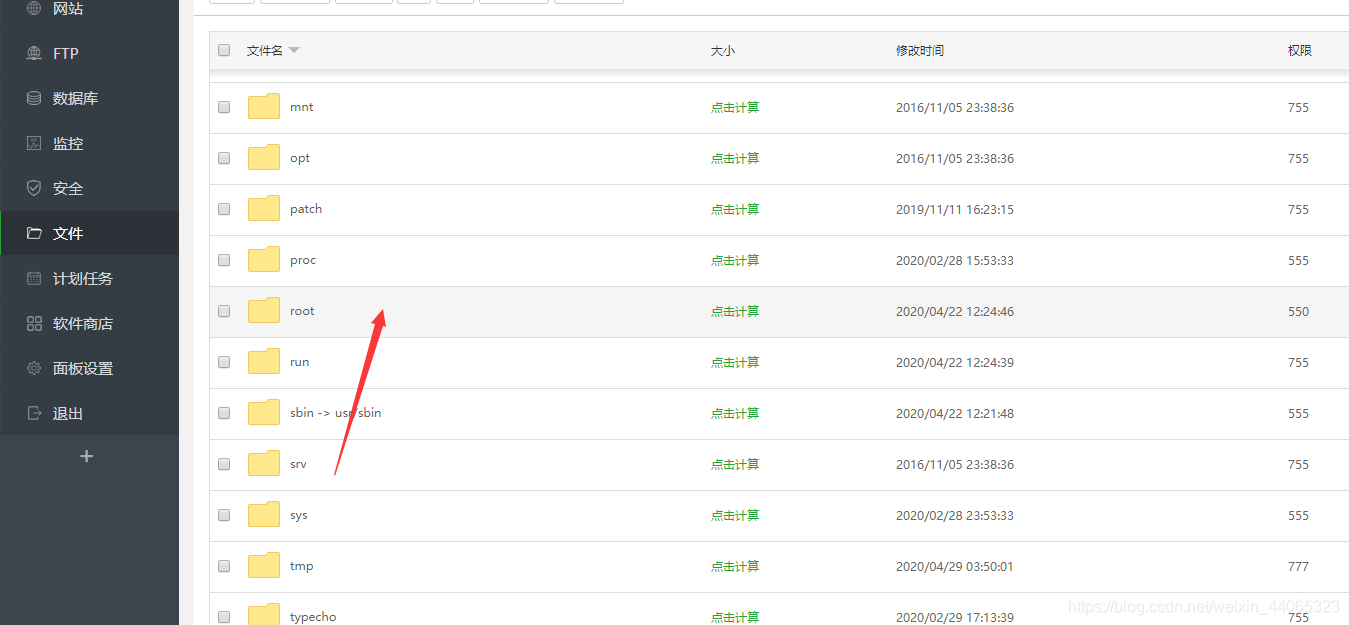Click permission value '550' for root
Viewport: 1349px width, 625px height.
point(1298,311)
